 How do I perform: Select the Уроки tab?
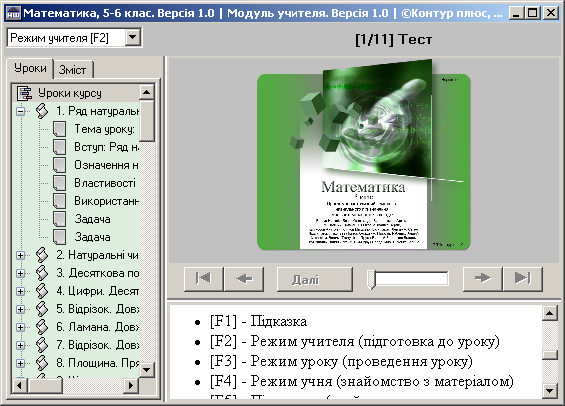pos(30,68)
